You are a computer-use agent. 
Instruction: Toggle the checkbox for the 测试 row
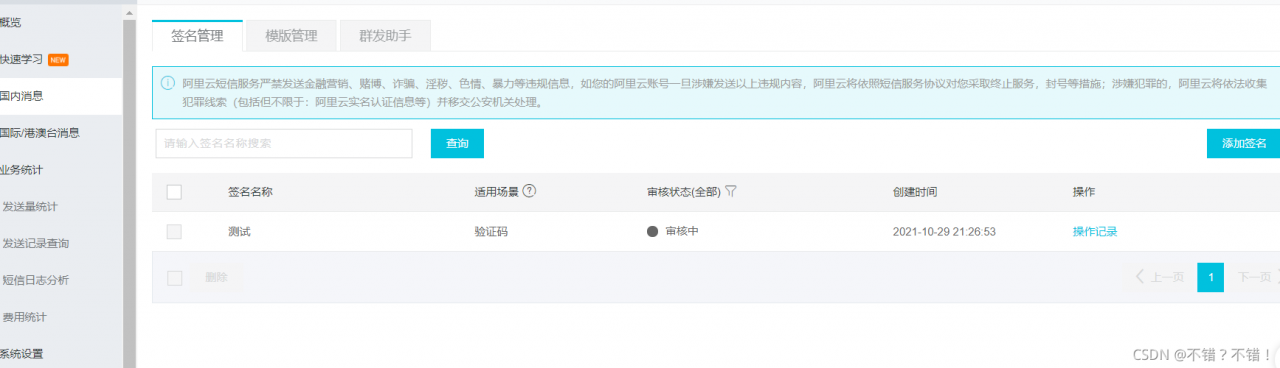click(x=174, y=231)
